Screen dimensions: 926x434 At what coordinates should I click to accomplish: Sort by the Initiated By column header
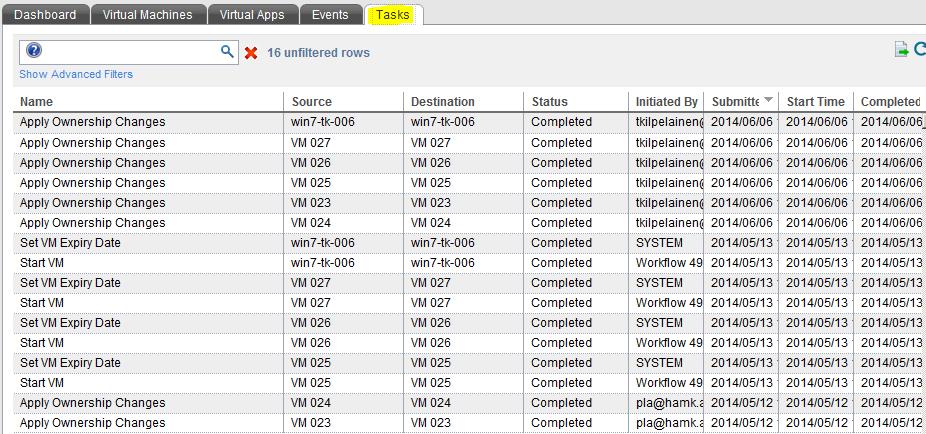point(667,102)
